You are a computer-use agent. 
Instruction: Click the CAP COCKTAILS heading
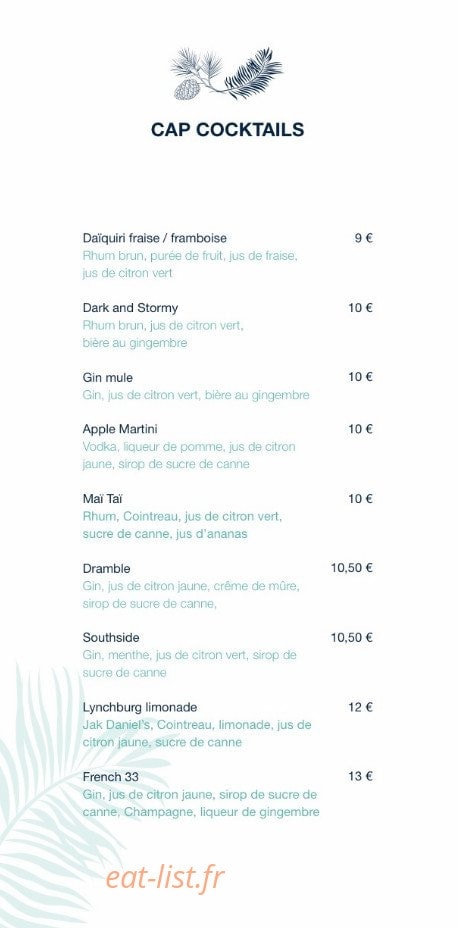[227, 130]
